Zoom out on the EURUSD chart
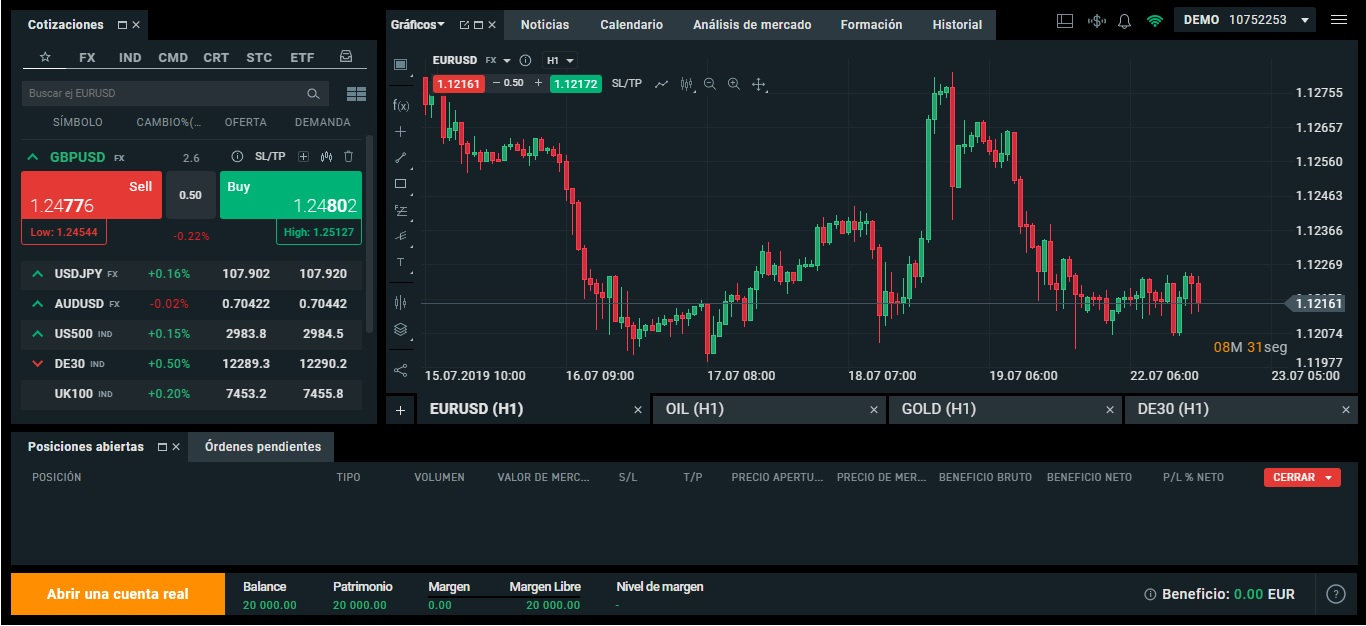 (710, 85)
